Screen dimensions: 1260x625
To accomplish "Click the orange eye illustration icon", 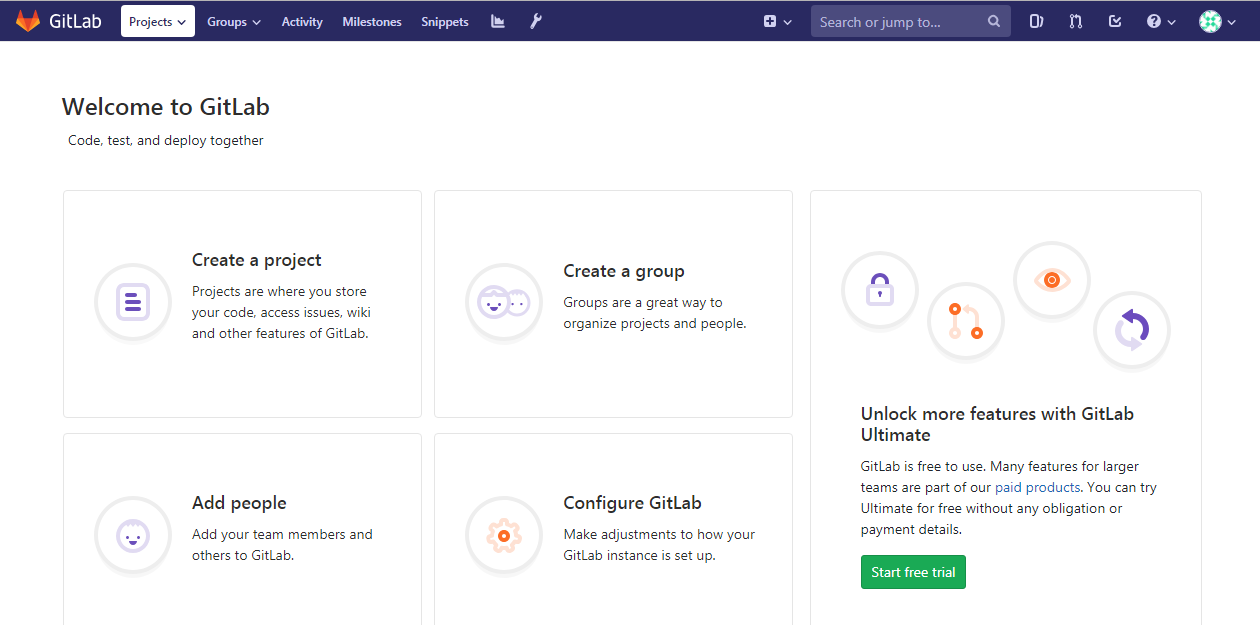I will point(1052,280).
